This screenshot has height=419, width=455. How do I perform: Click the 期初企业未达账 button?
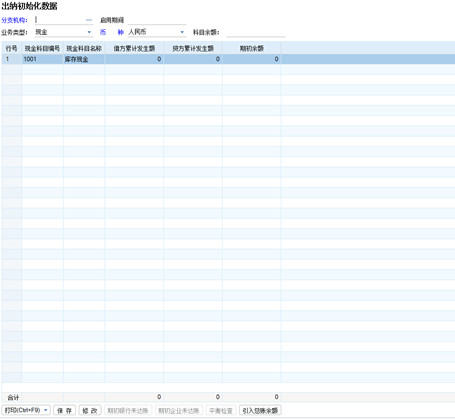(179, 410)
